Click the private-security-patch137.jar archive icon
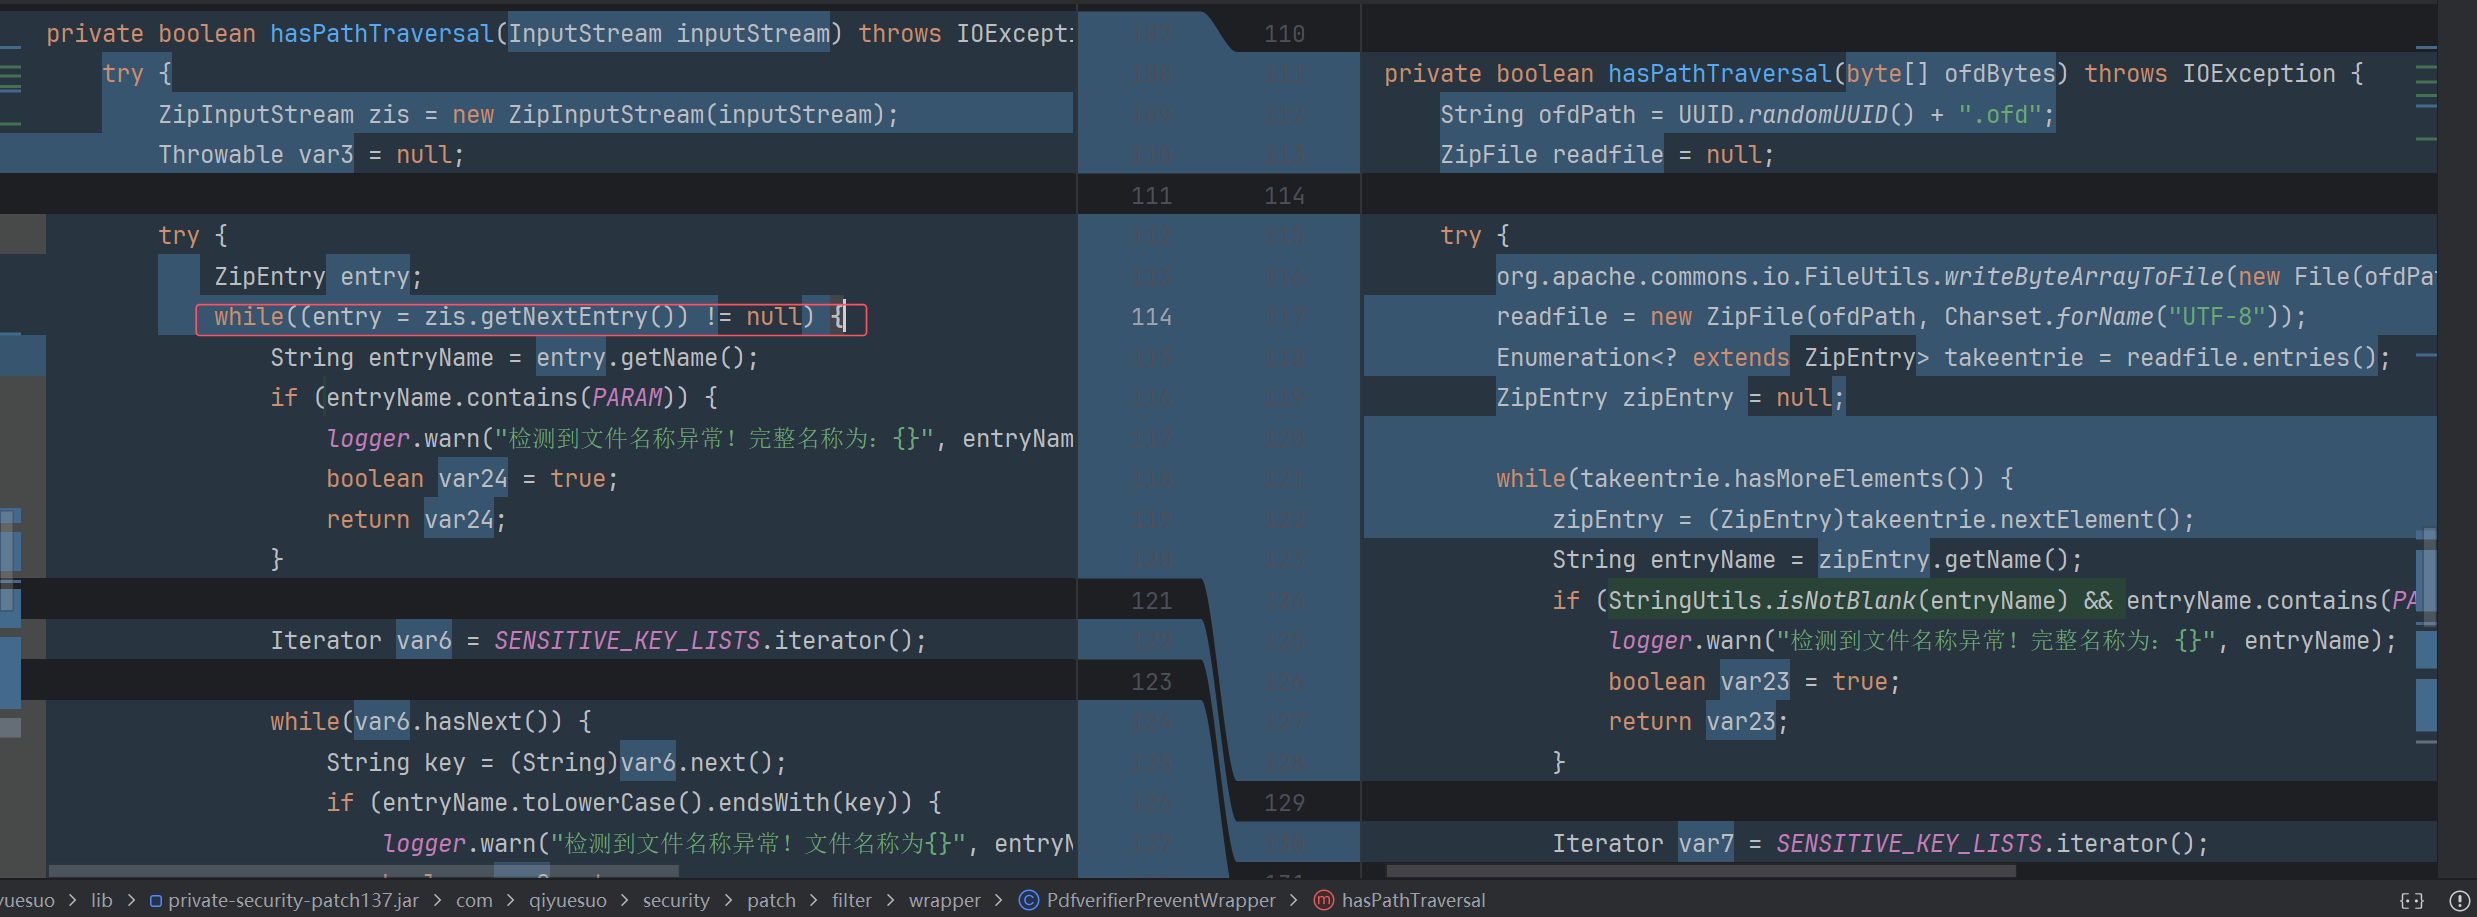The width and height of the screenshot is (2477, 917). 156,901
